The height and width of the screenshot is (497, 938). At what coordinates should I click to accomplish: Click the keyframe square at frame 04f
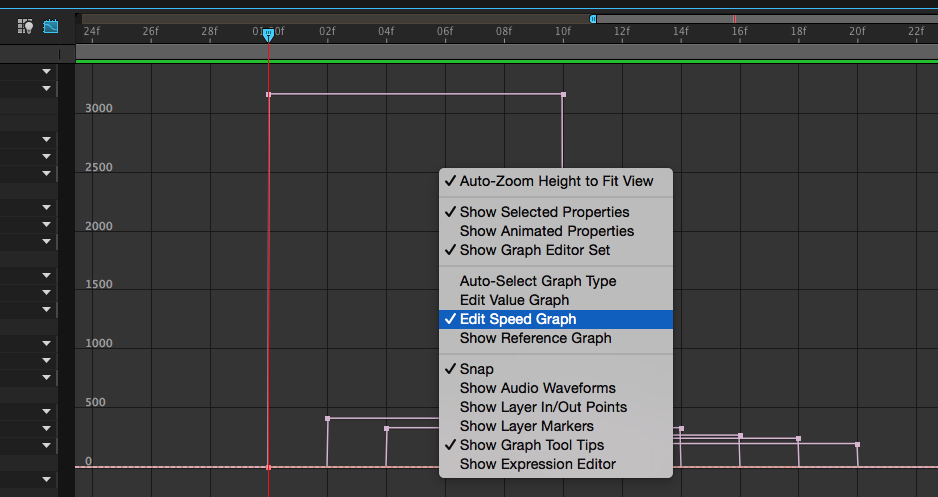(x=386, y=428)
